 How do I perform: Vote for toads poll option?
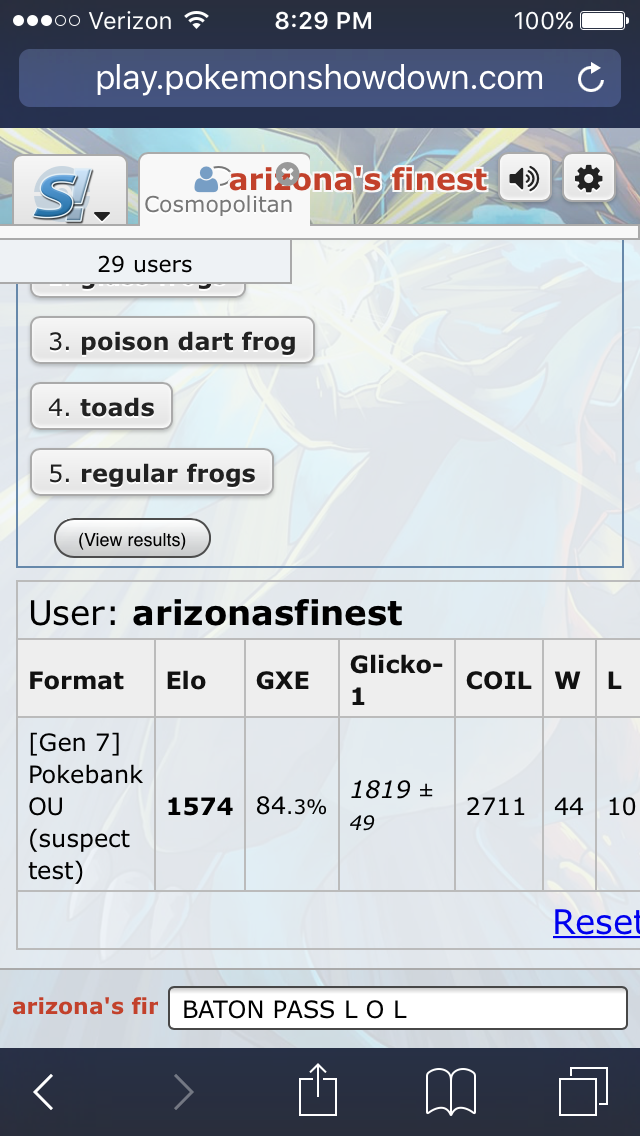coord(101,408)
